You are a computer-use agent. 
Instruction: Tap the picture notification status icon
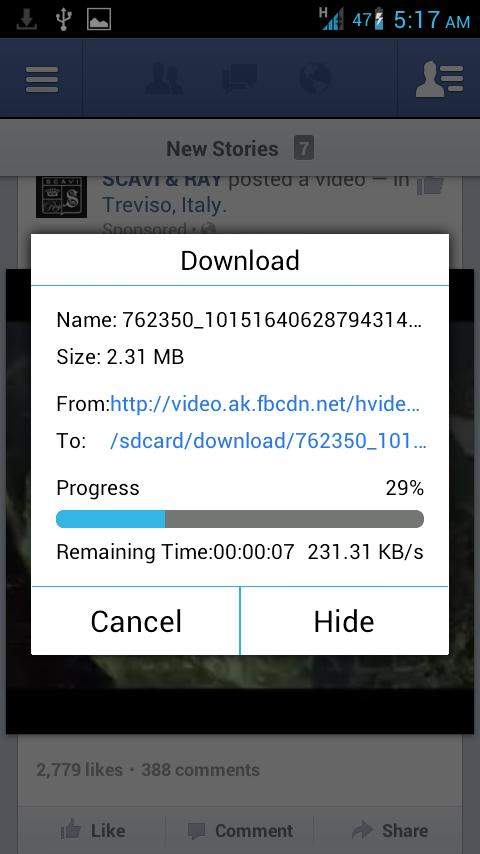pyautogui.click(x=99, y=20)
